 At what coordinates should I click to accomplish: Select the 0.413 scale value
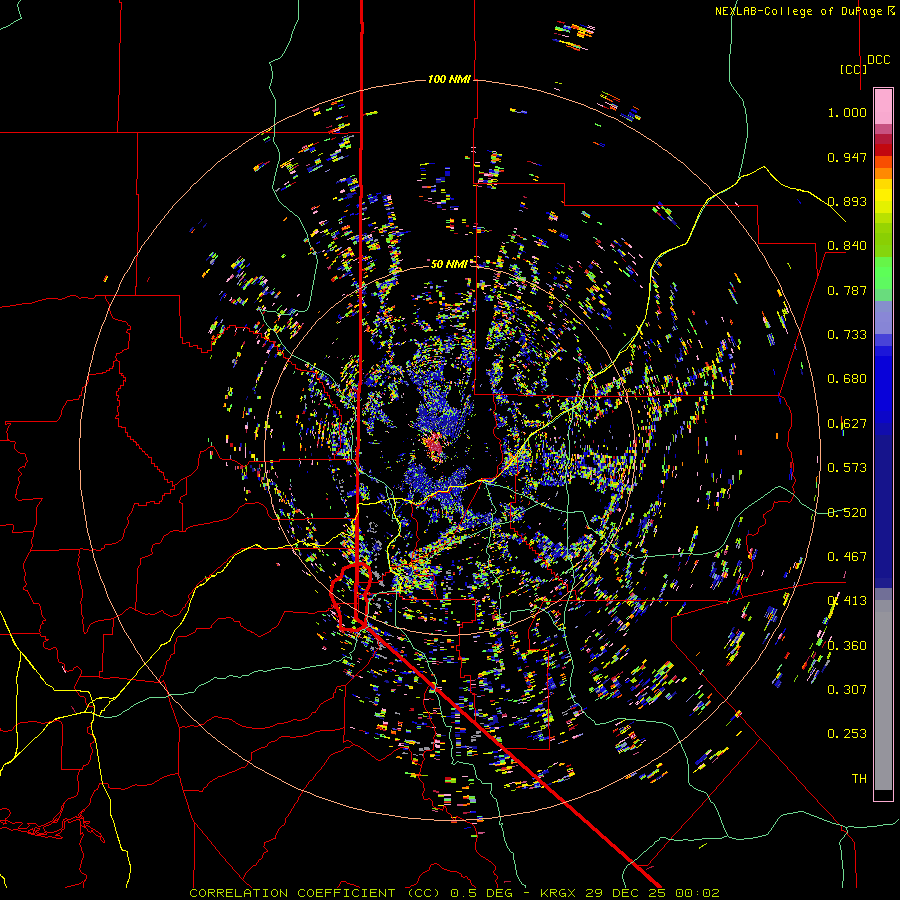point(847,601)
